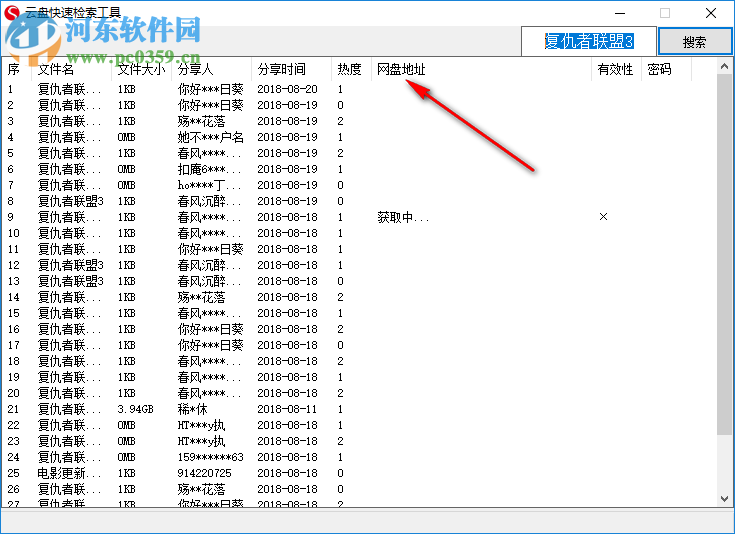Click date 2018-08-20 in row 1

(x=287, y=89)
